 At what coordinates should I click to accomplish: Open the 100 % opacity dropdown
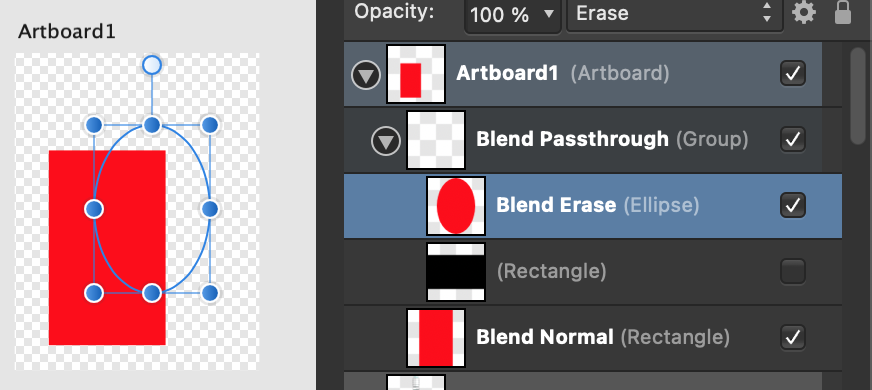pyautogui.click(x=512, y=15)
